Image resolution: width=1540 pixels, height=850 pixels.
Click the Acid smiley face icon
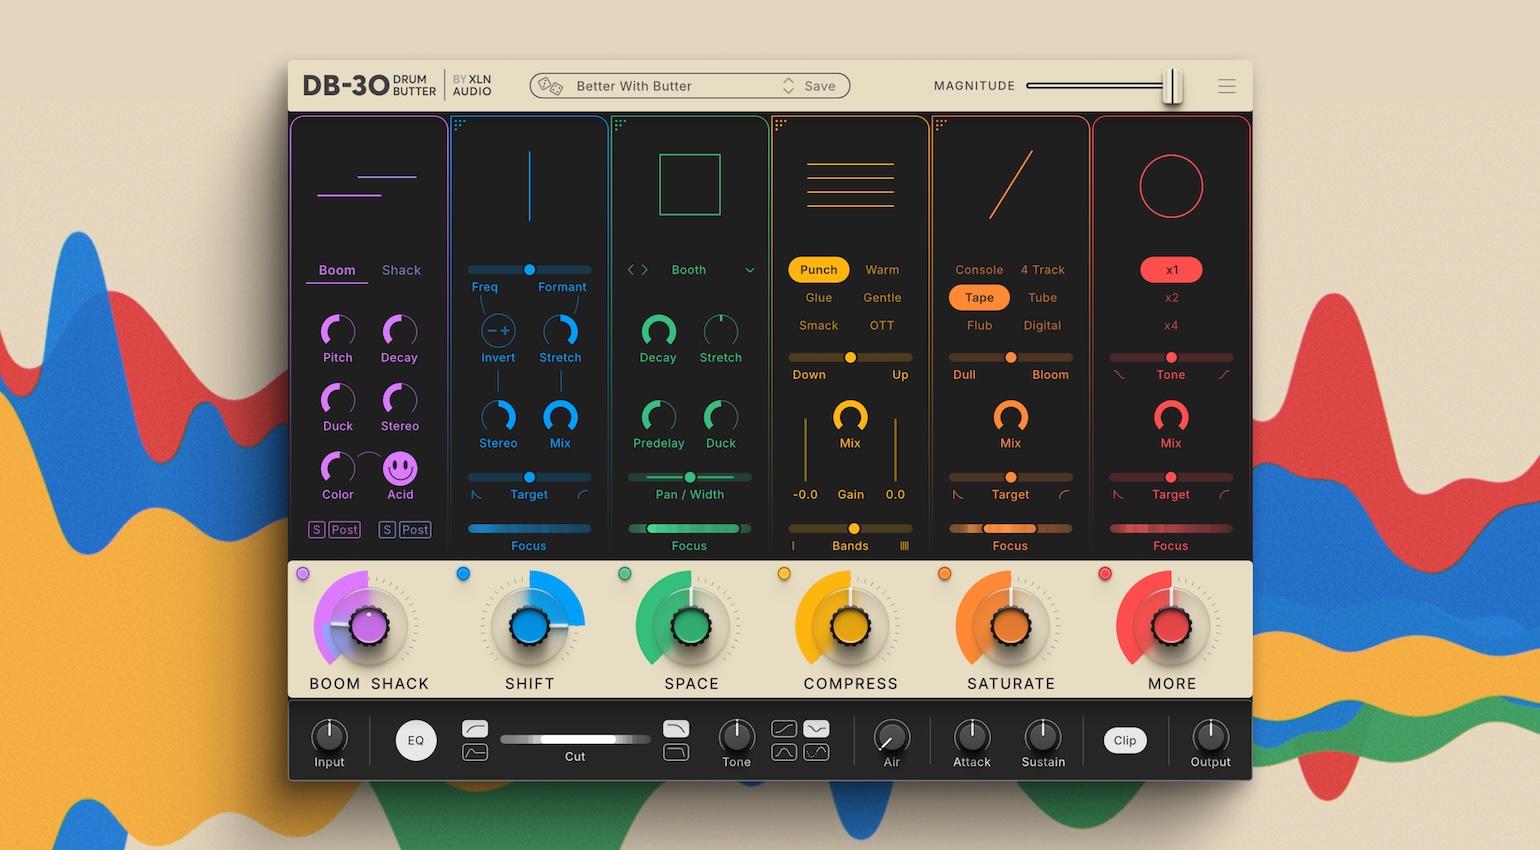400,468
